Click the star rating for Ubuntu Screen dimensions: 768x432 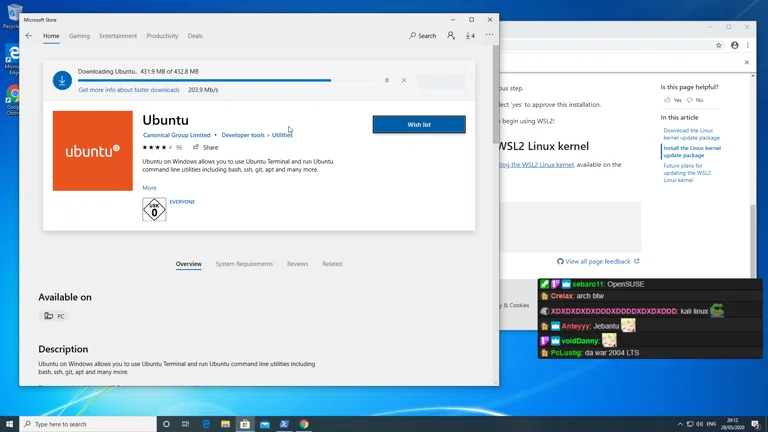point(157,147)
